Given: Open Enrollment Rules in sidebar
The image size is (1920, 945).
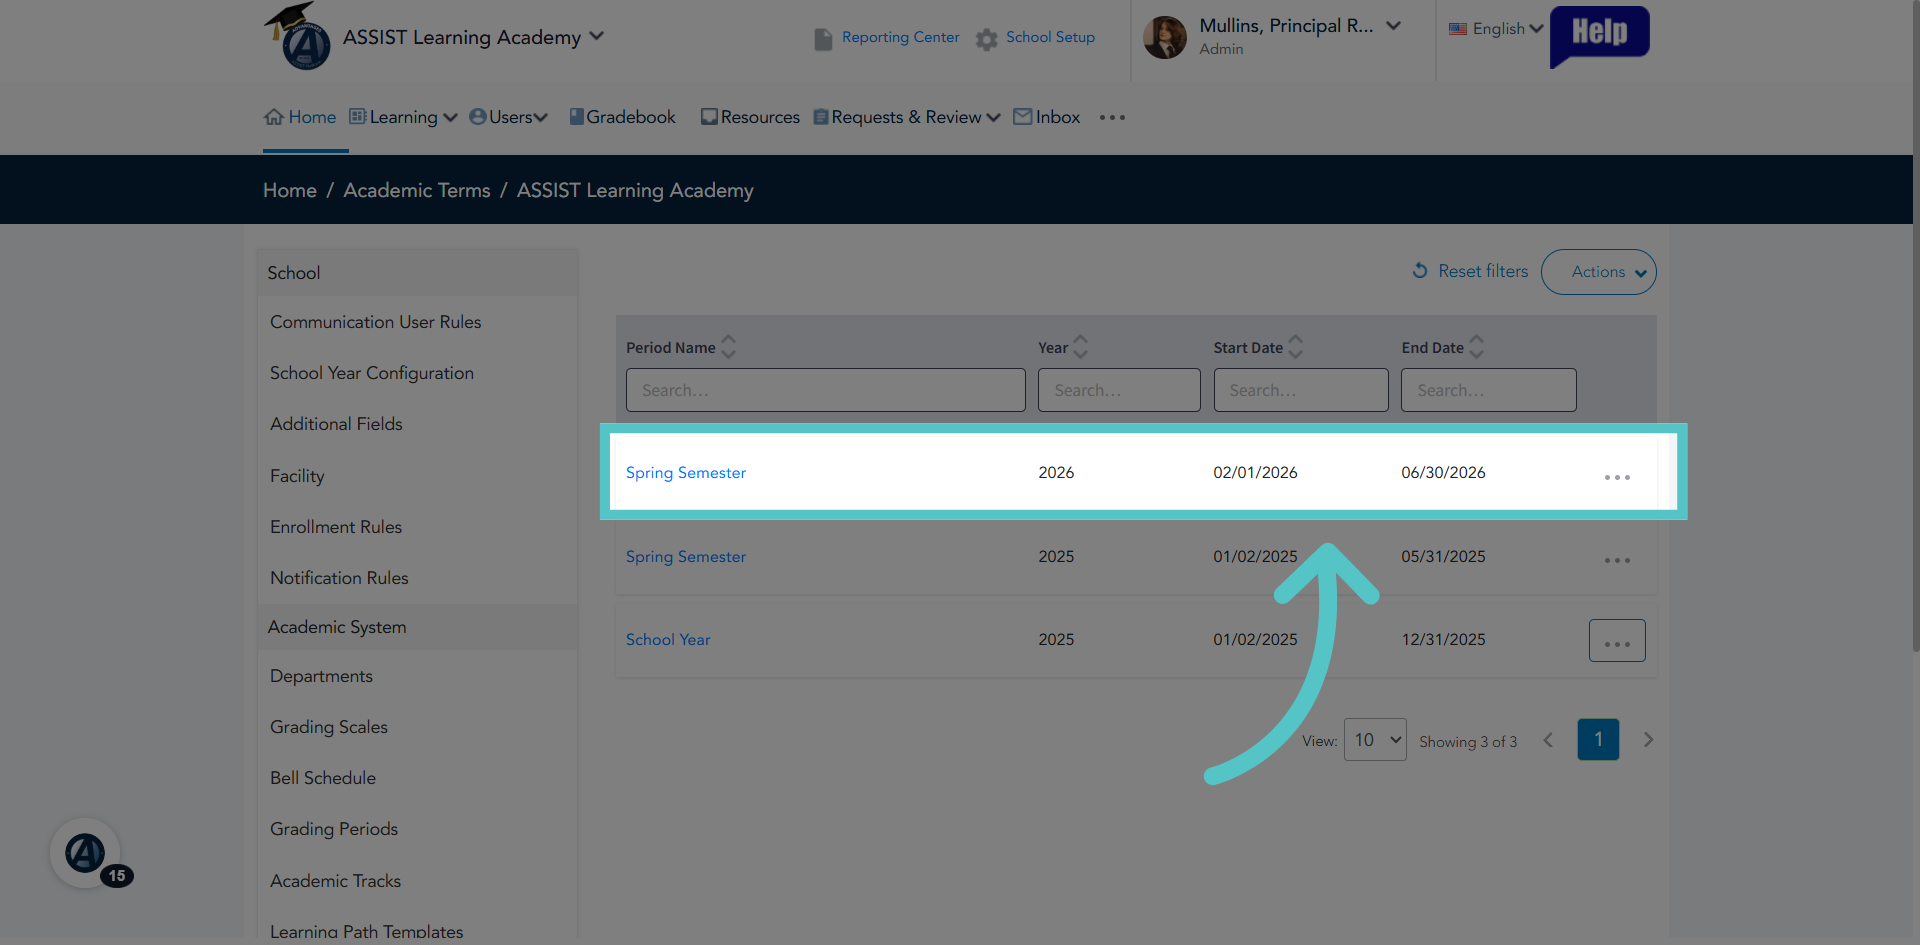Looking at the screenshot, I should click(336, 527).
